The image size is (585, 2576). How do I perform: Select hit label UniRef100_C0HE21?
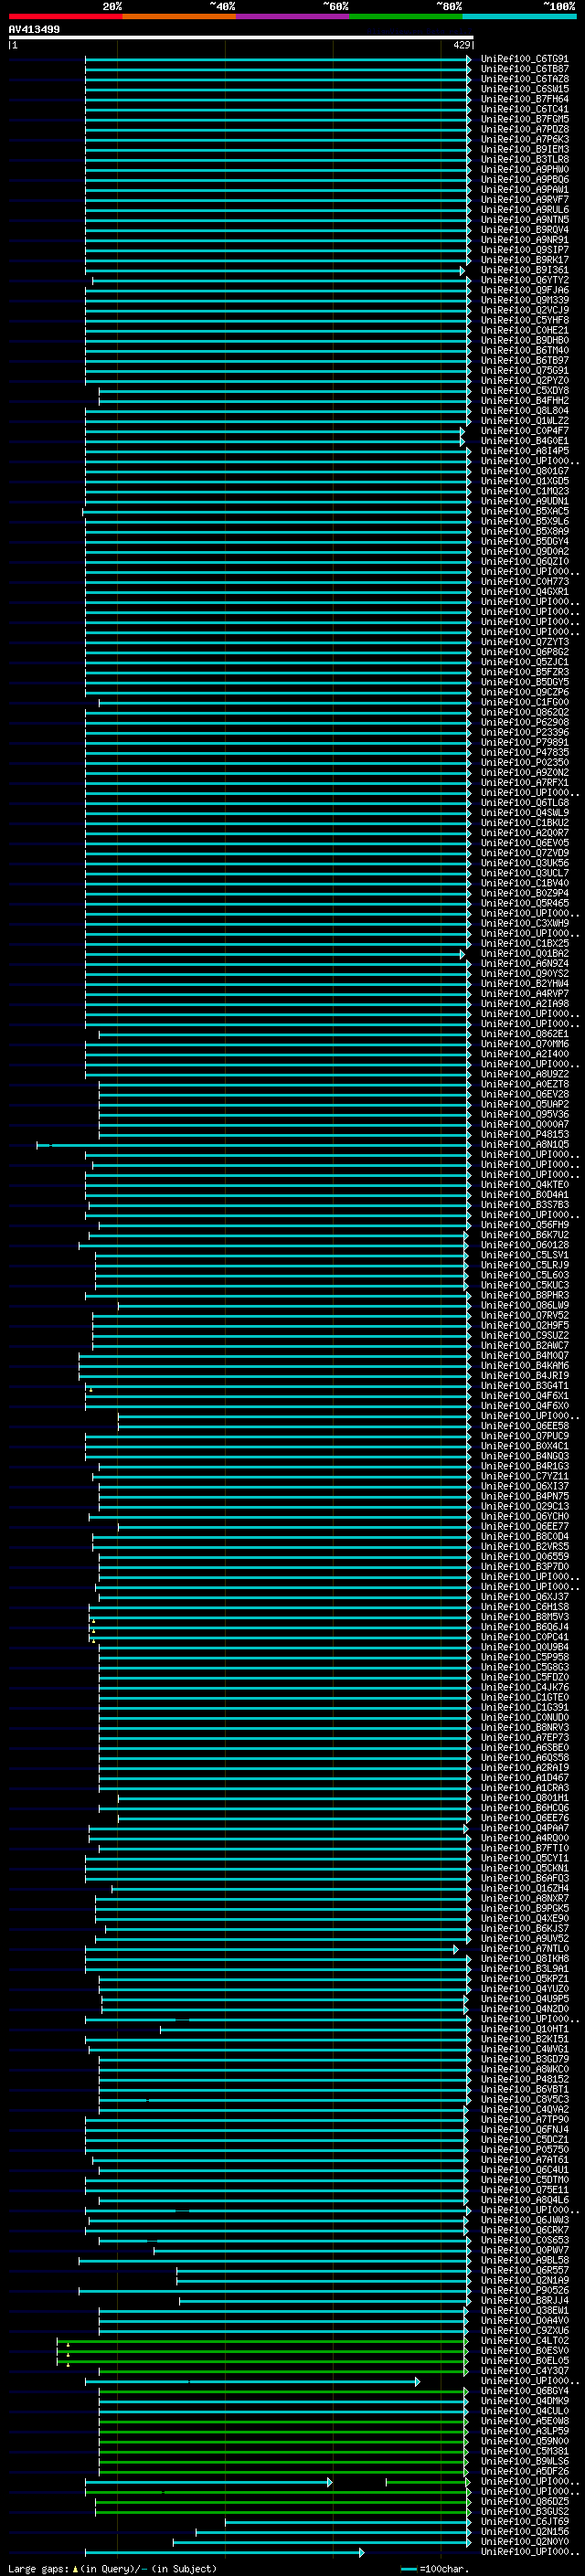click(x=524, y=330)
